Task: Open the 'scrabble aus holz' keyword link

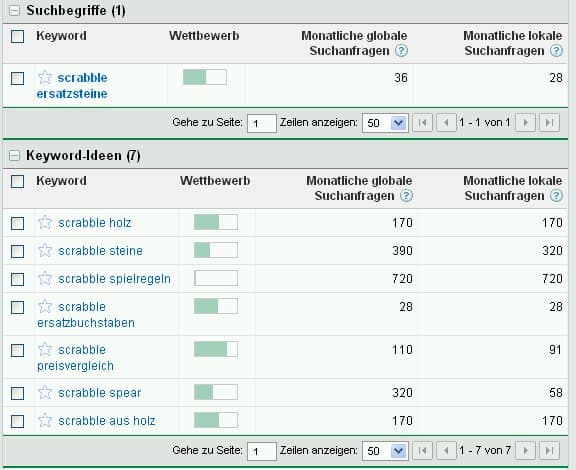Action: (107, 421)
